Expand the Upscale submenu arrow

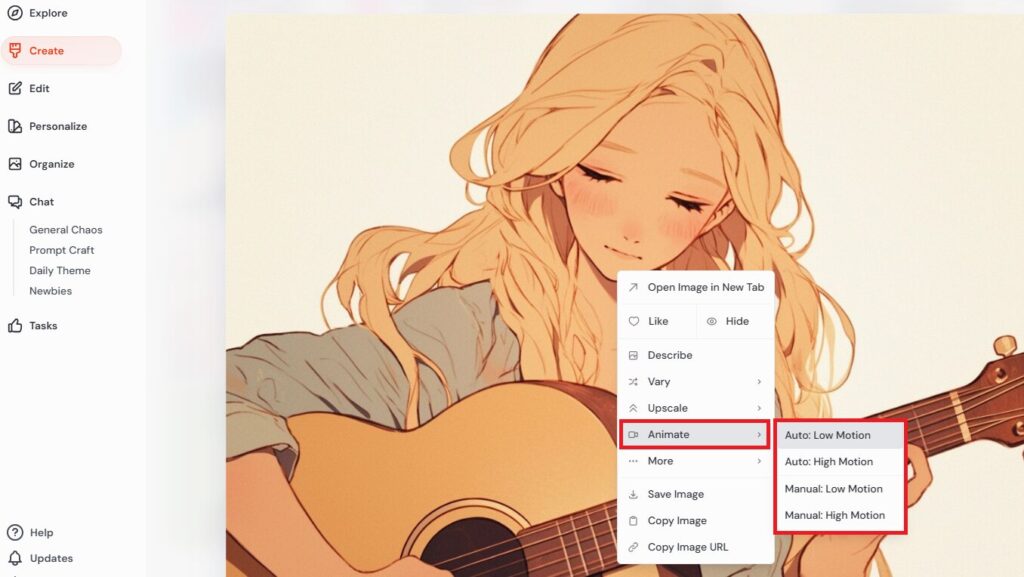[759, 408]
